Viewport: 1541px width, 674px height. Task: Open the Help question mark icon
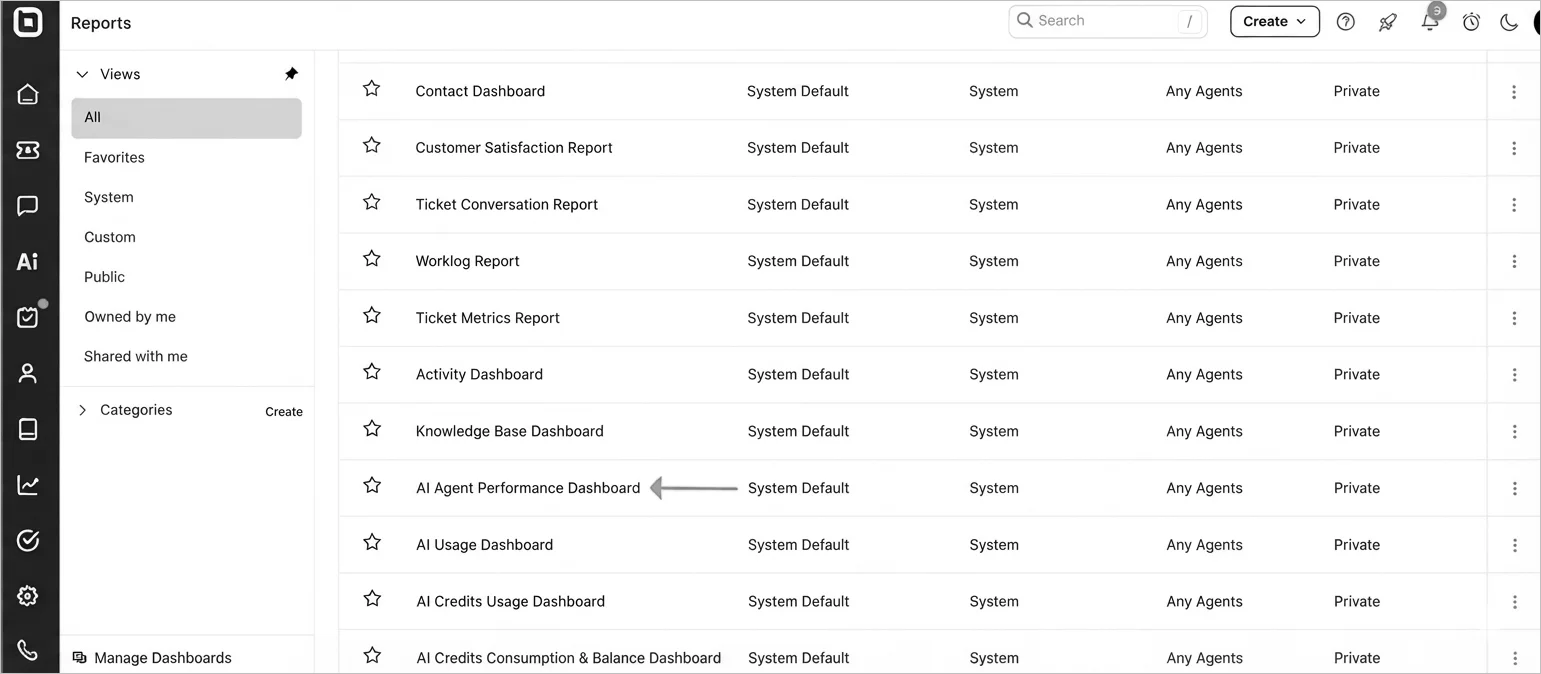click(1346, 22)
